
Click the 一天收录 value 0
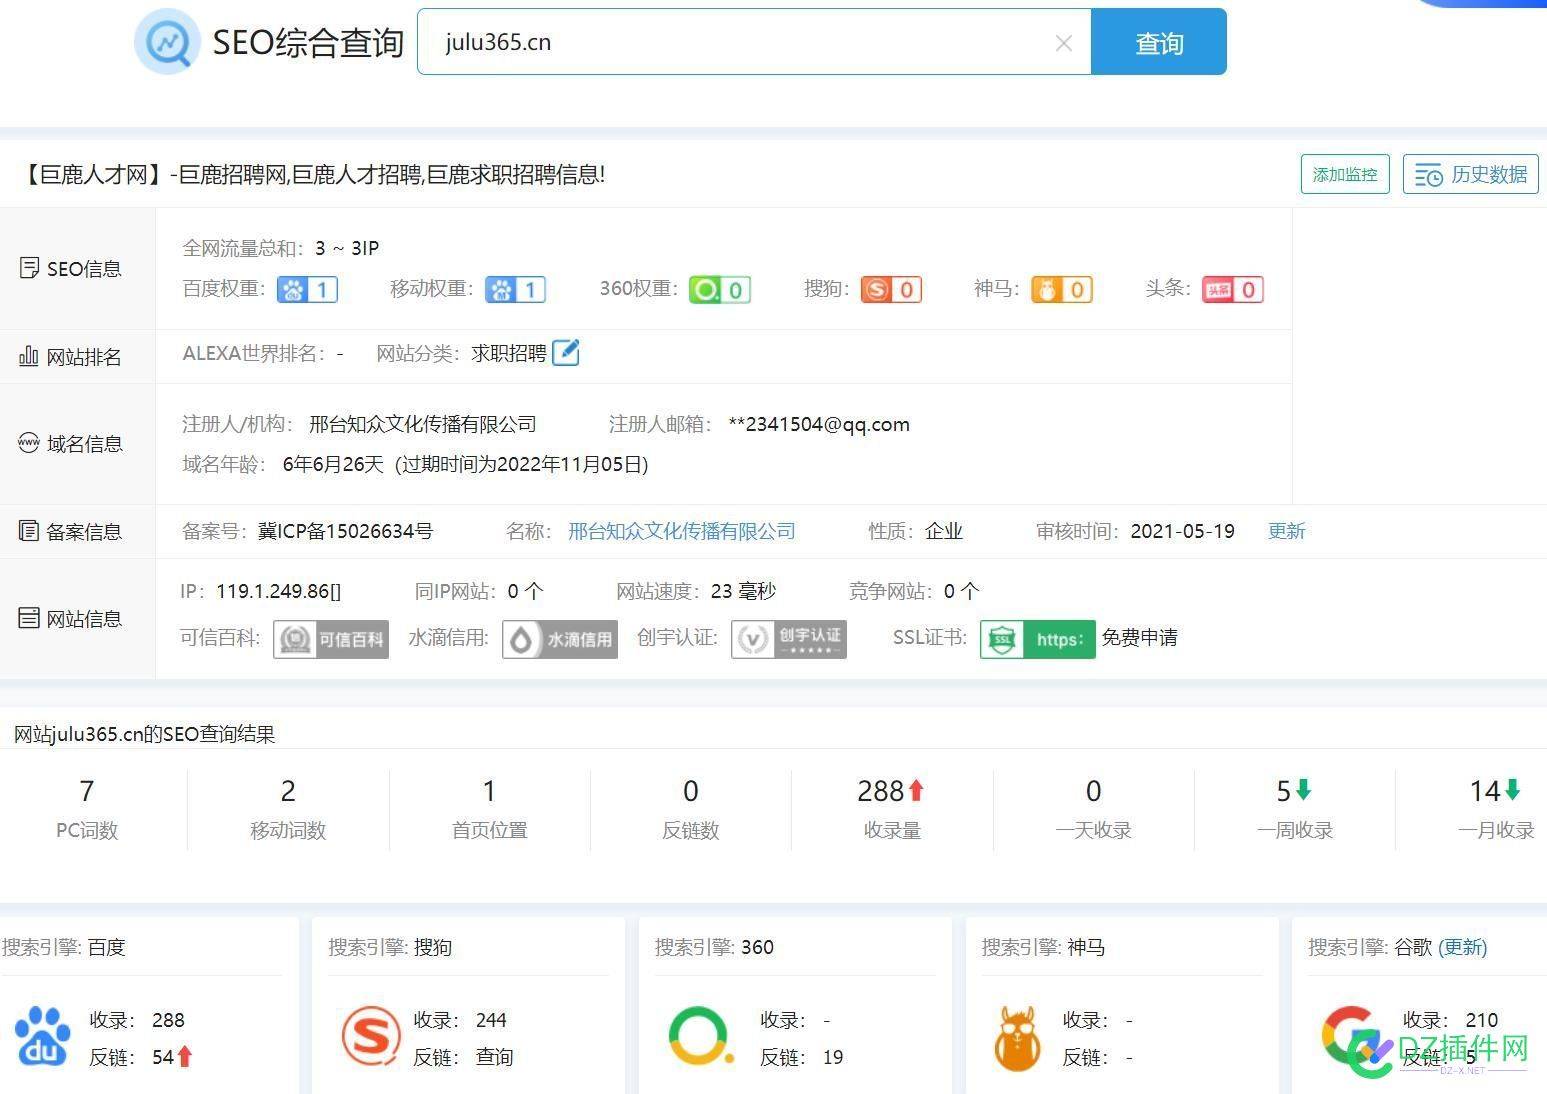pyautogui.click(x=1094, y=791)
